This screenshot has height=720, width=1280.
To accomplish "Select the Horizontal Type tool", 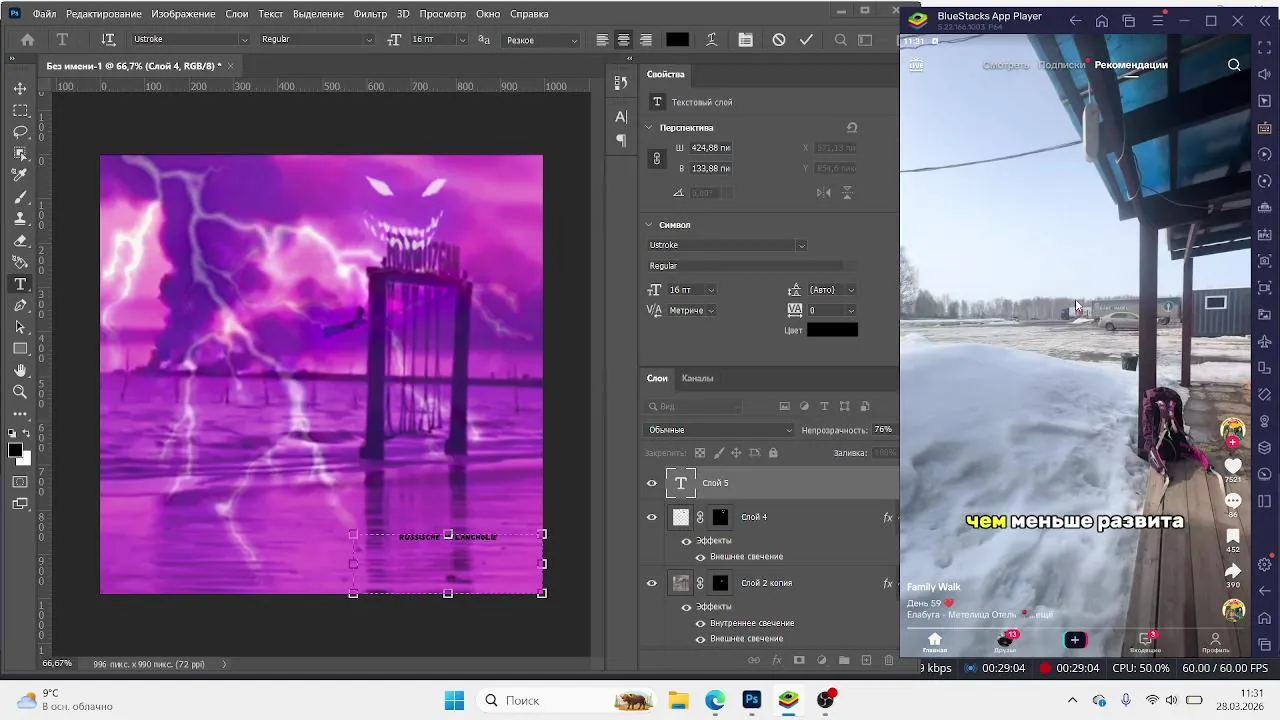I will point(20,284).
